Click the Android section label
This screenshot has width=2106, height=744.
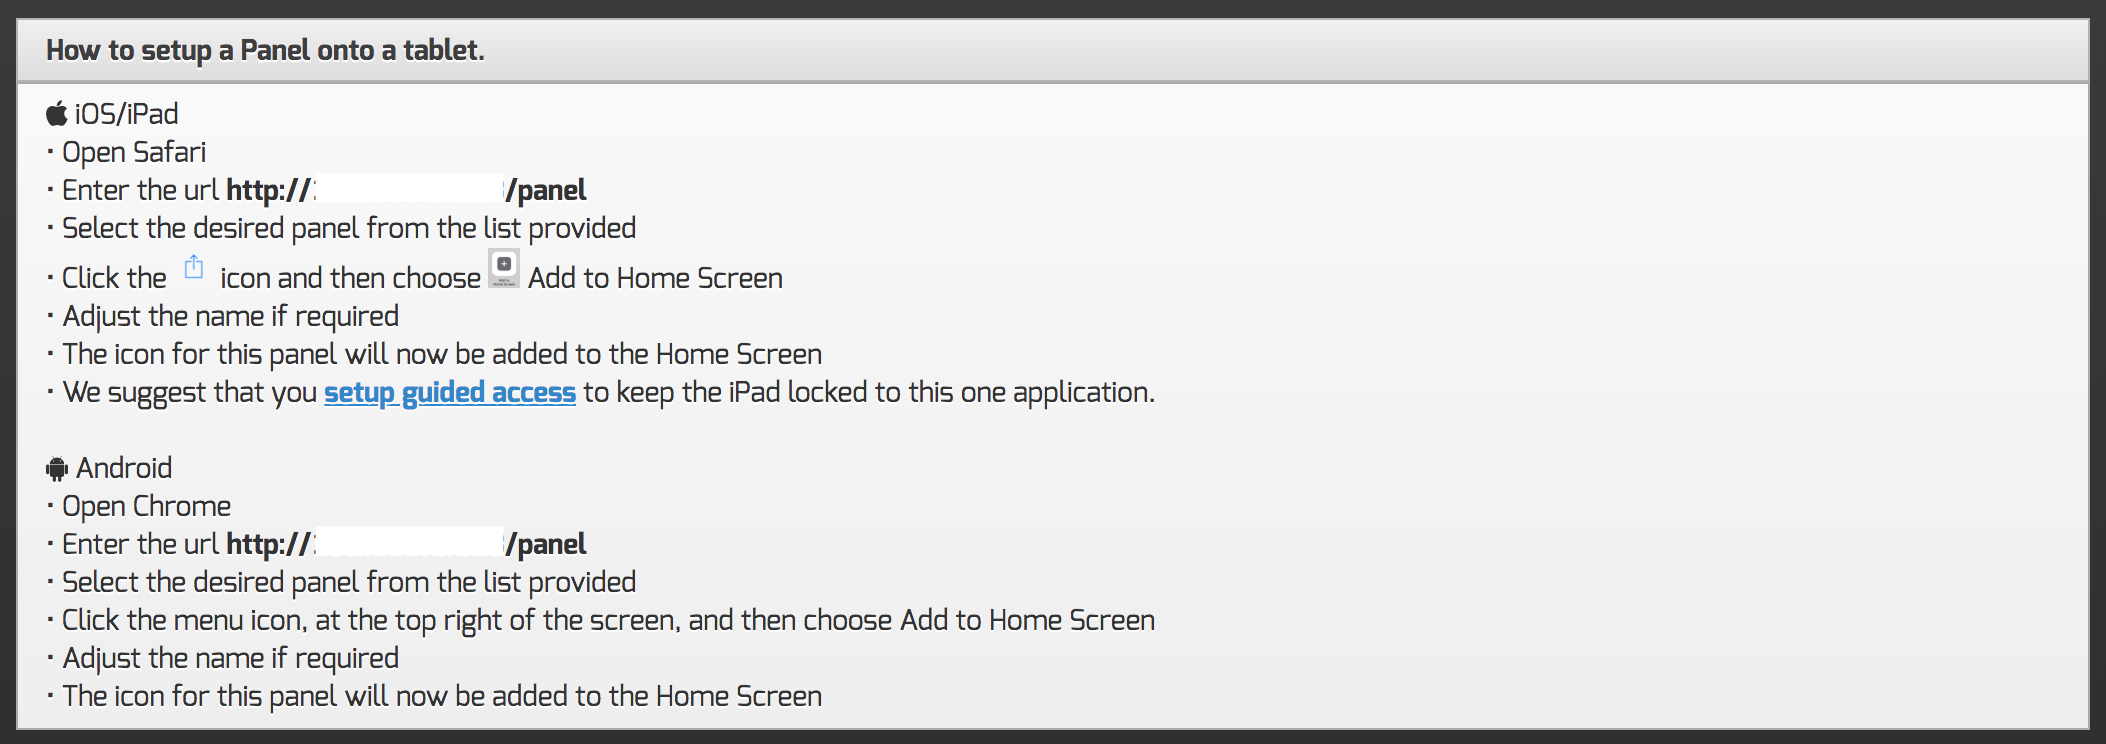click(x=124, y=468)
